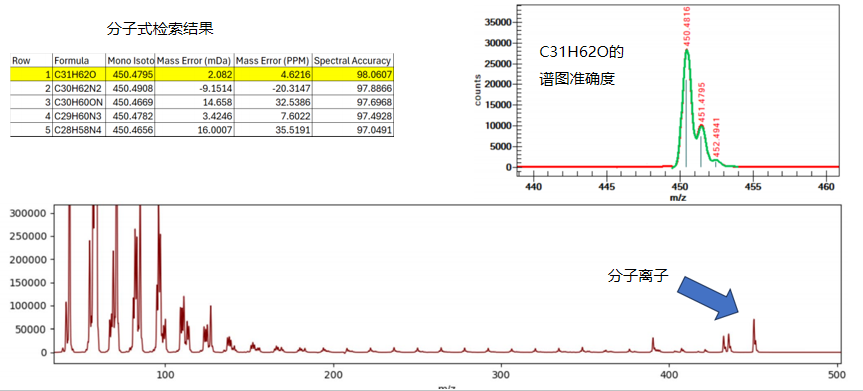Viewport: 863px width, 391px height.
Task: Click the Spectral Accuracy column header
Action: [x=353, y=61]
